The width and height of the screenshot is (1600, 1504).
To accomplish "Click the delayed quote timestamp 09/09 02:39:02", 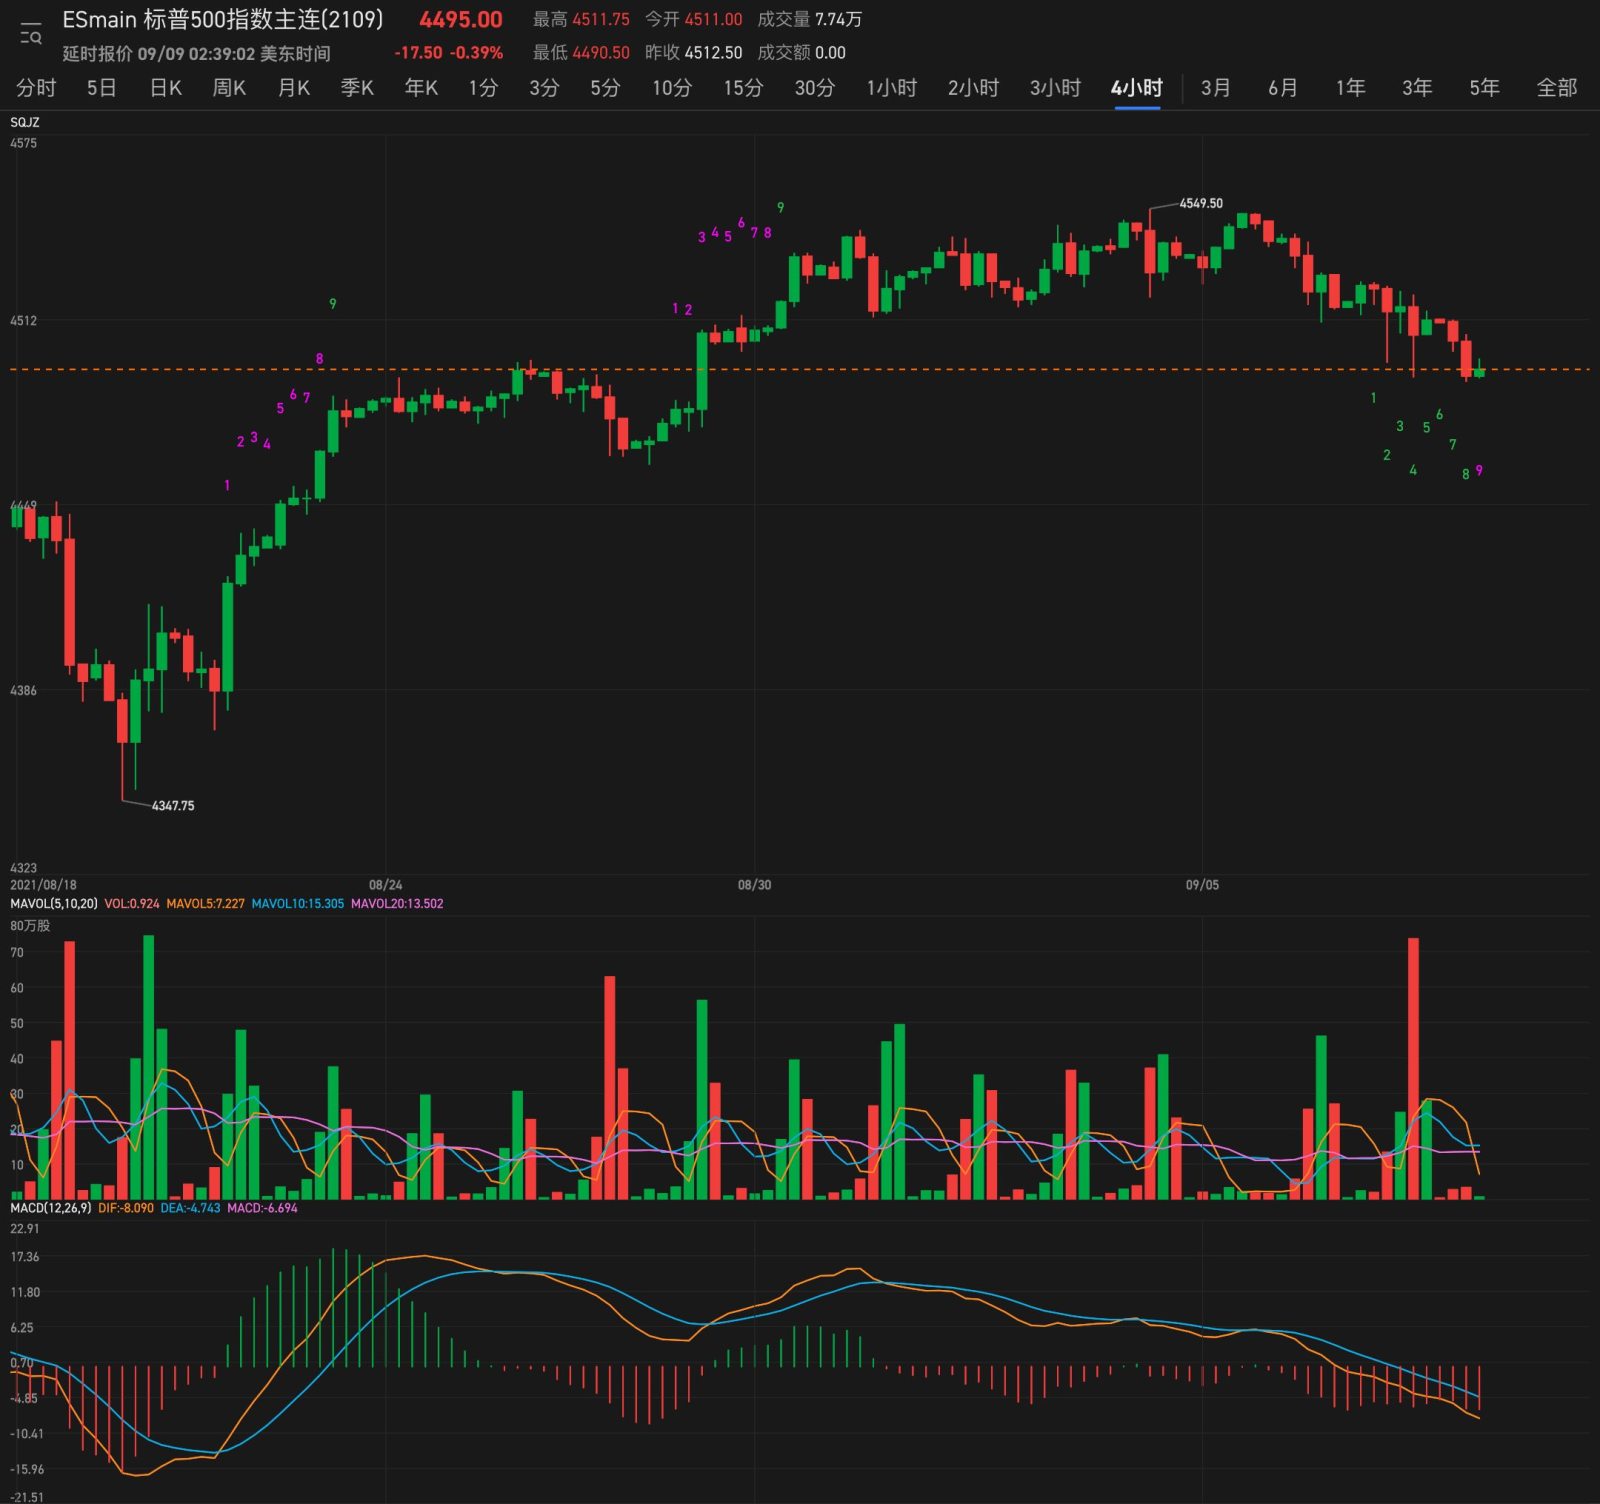I will coord(196,54).
